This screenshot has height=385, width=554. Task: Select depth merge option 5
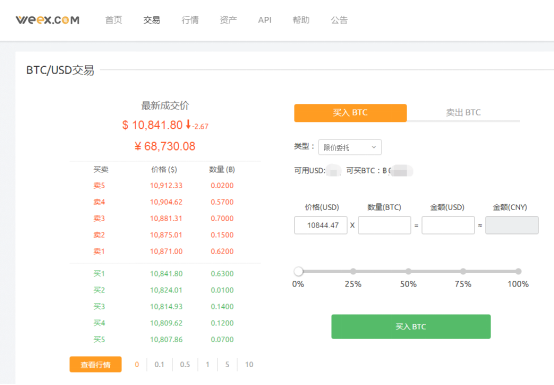[x=227, y=365]
